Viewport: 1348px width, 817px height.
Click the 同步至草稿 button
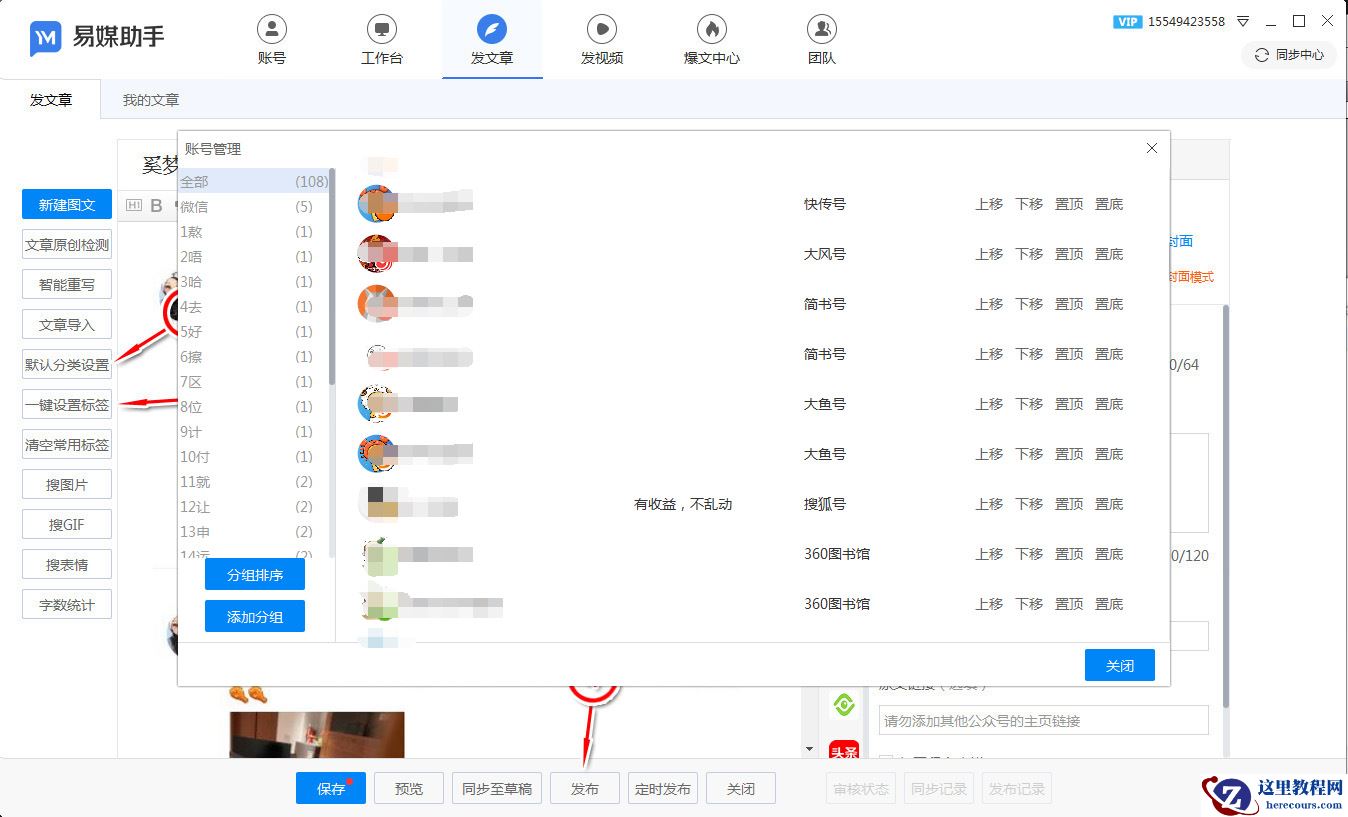point(497,788)
